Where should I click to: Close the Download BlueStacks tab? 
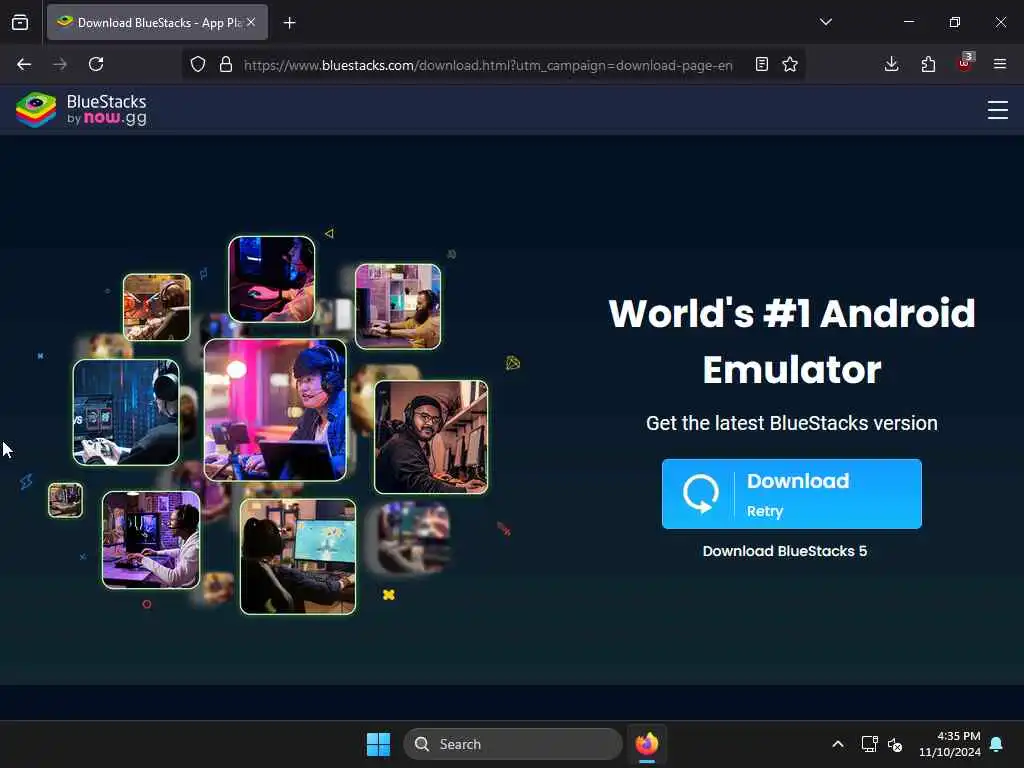click(251, 22)
